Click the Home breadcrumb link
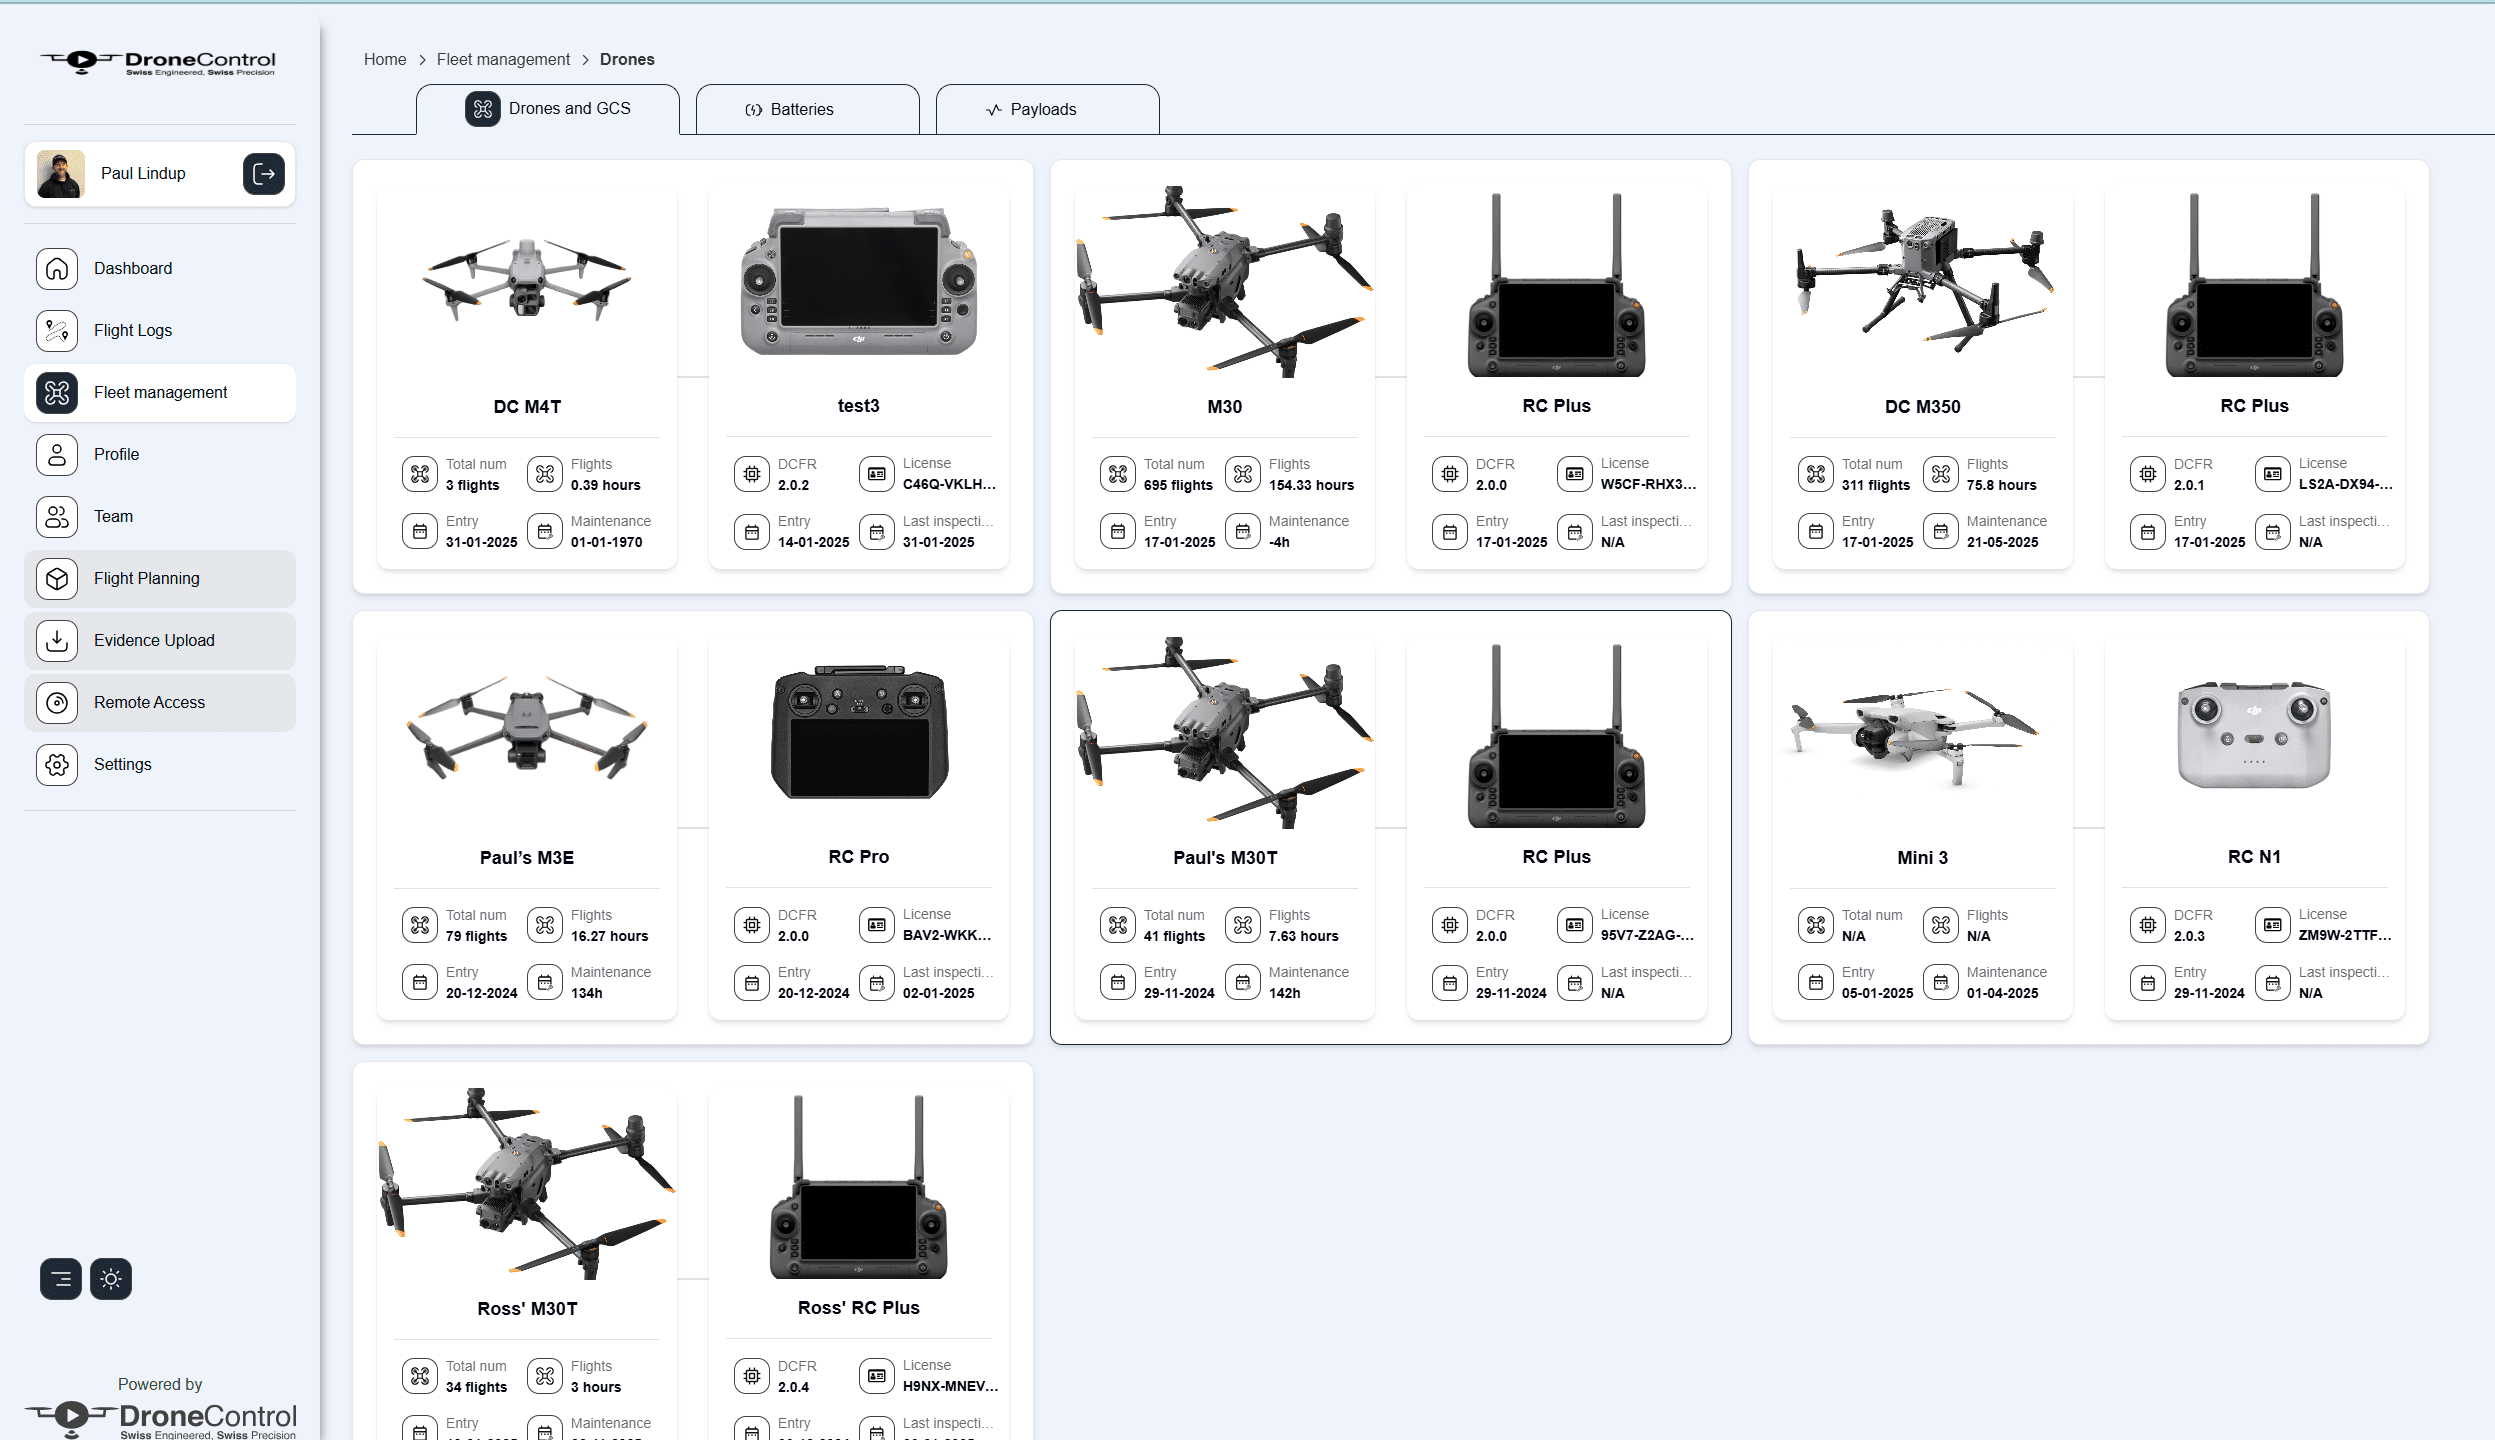This screenshot has width=2495, height=1440. tap(384, 60)
